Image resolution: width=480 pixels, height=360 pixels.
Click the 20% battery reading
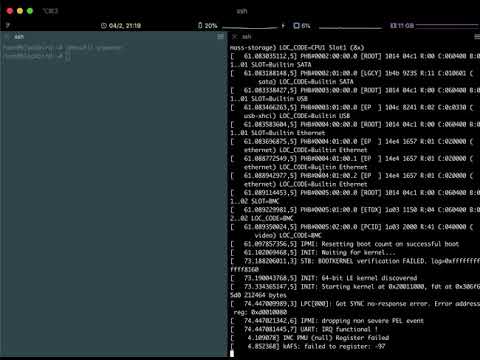tap(211, 25)
